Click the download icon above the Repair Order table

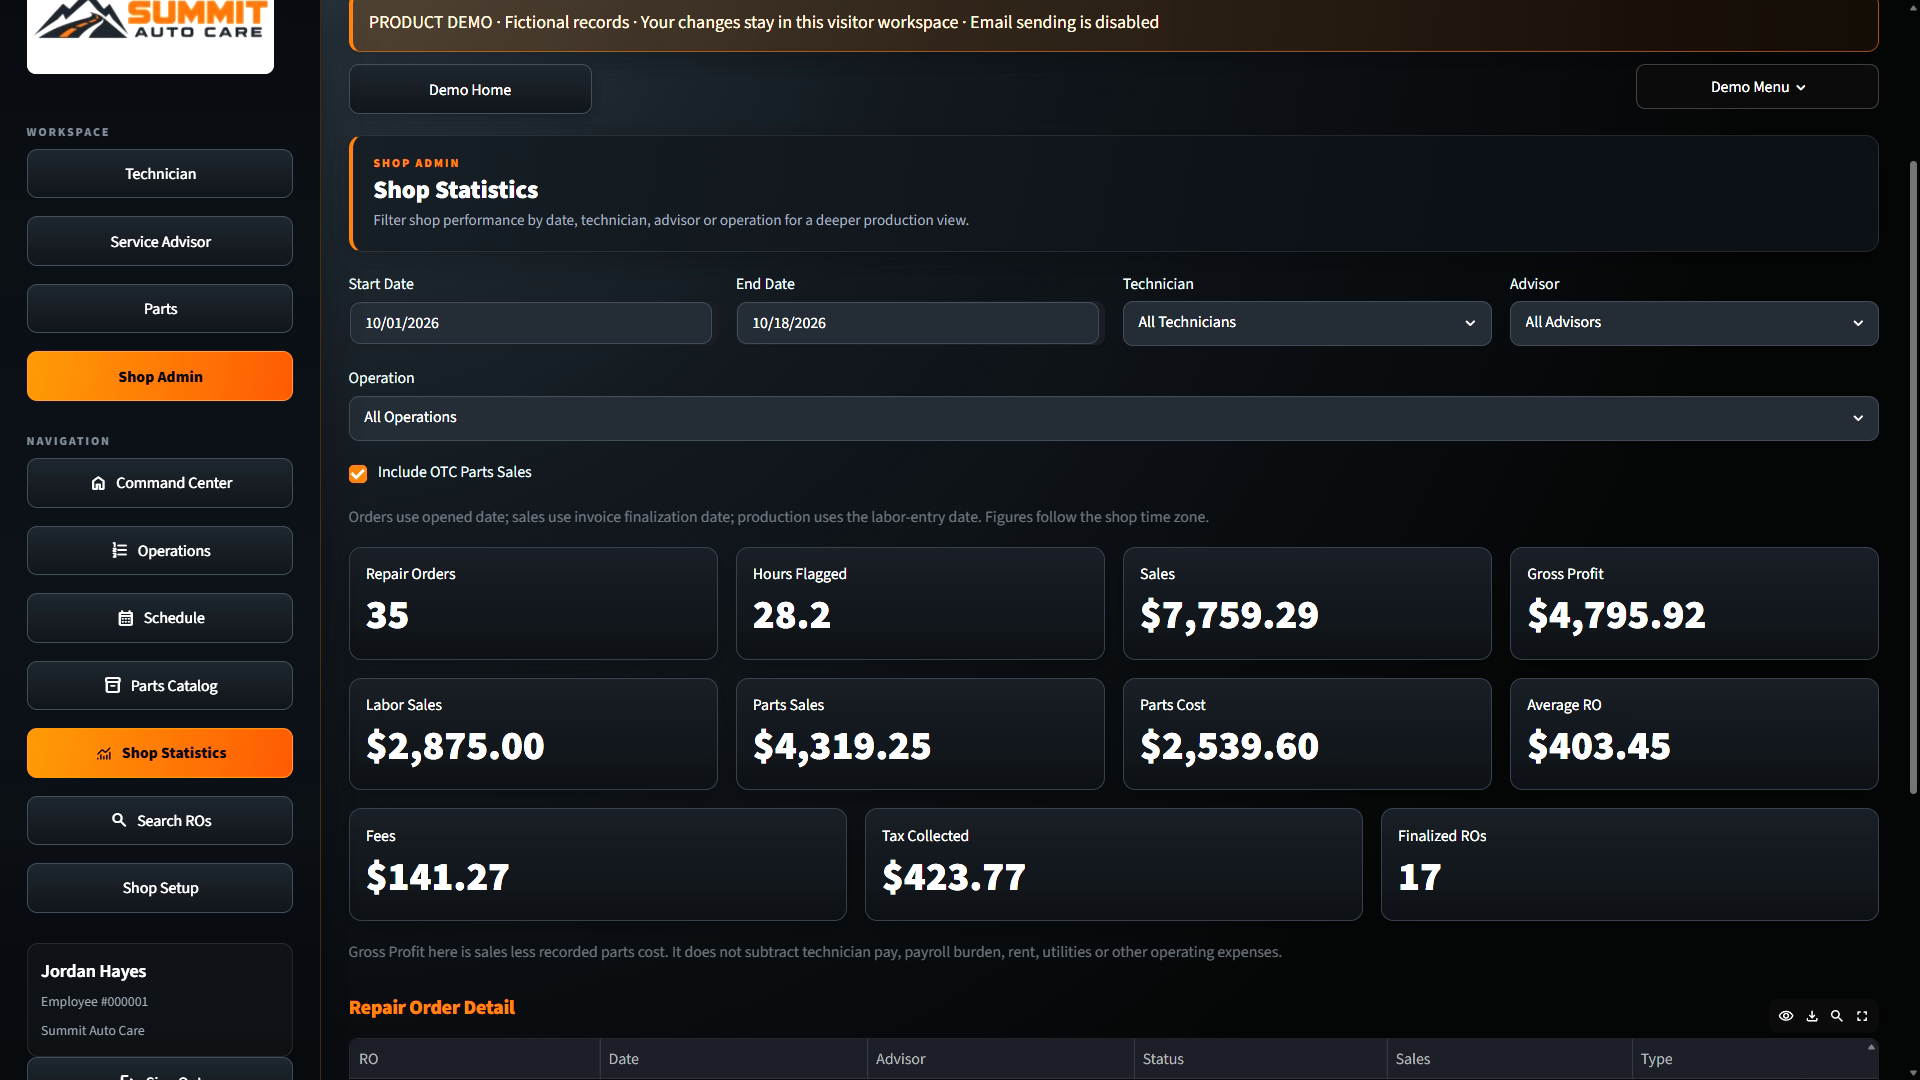1811,1016
